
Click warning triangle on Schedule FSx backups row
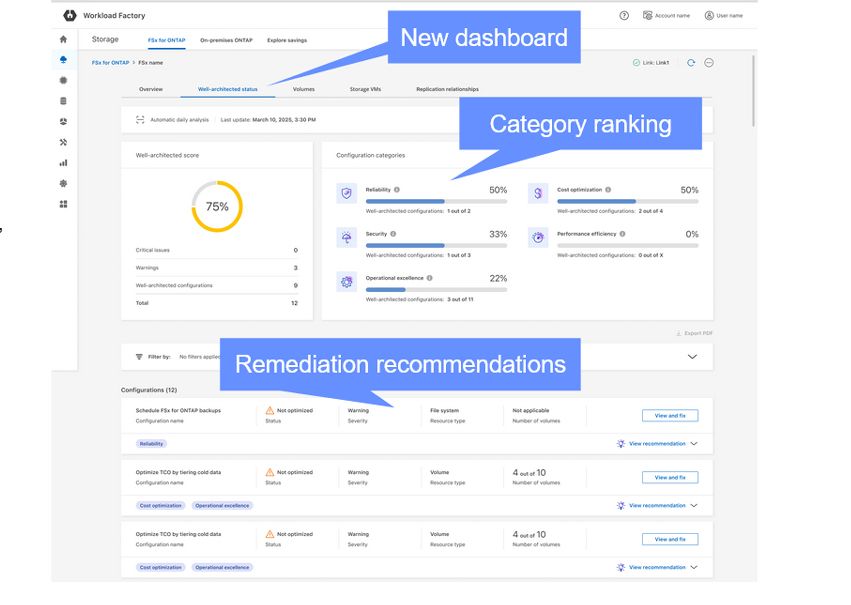(x=270, y=410)
